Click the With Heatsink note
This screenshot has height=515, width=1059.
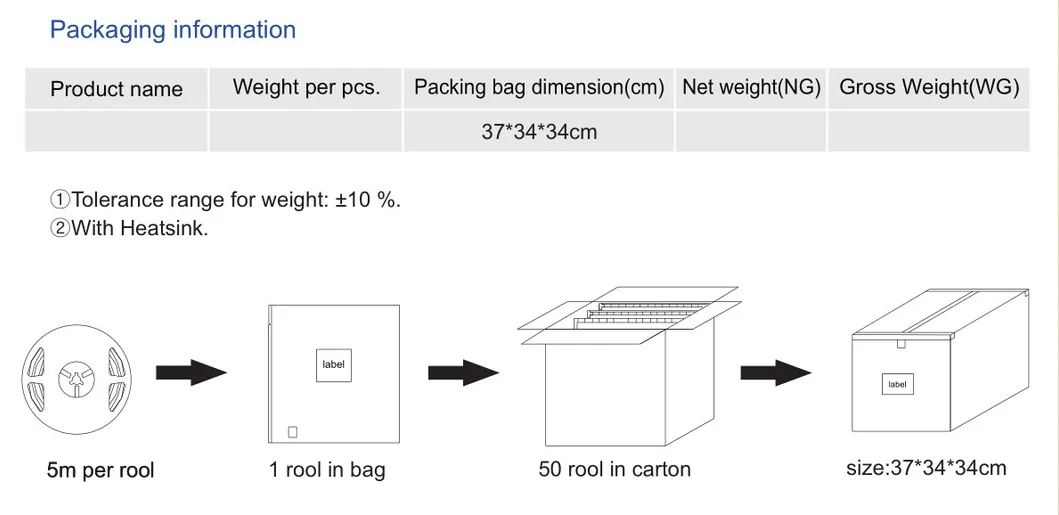(x=129, y=228)
